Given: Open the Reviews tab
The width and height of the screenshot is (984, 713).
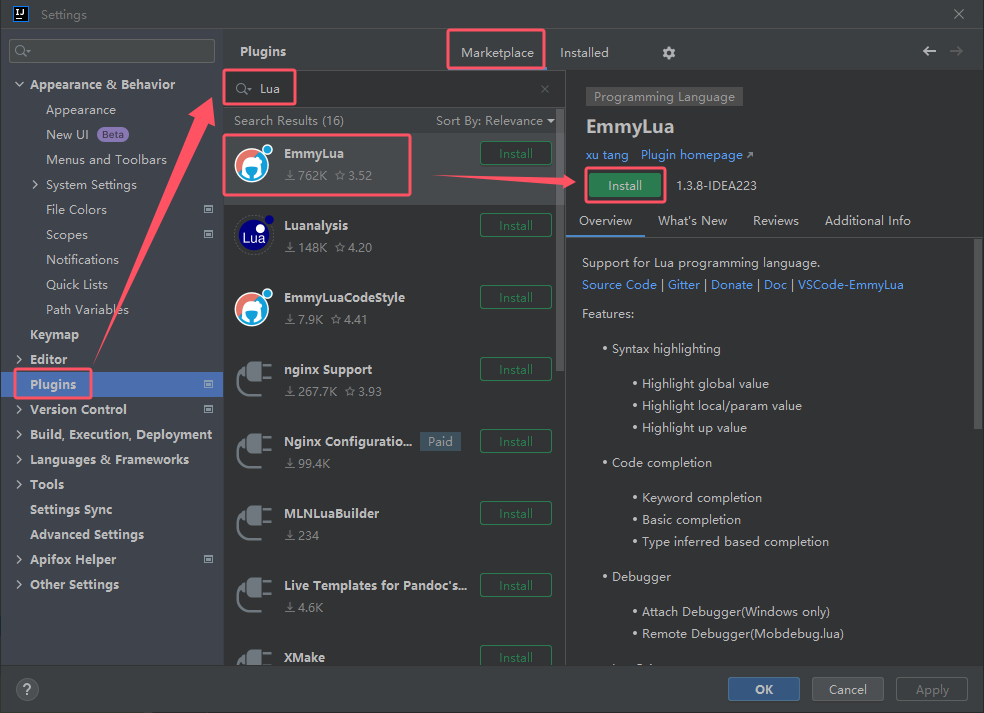Looking at the screenshot, I should pos(776,221).
